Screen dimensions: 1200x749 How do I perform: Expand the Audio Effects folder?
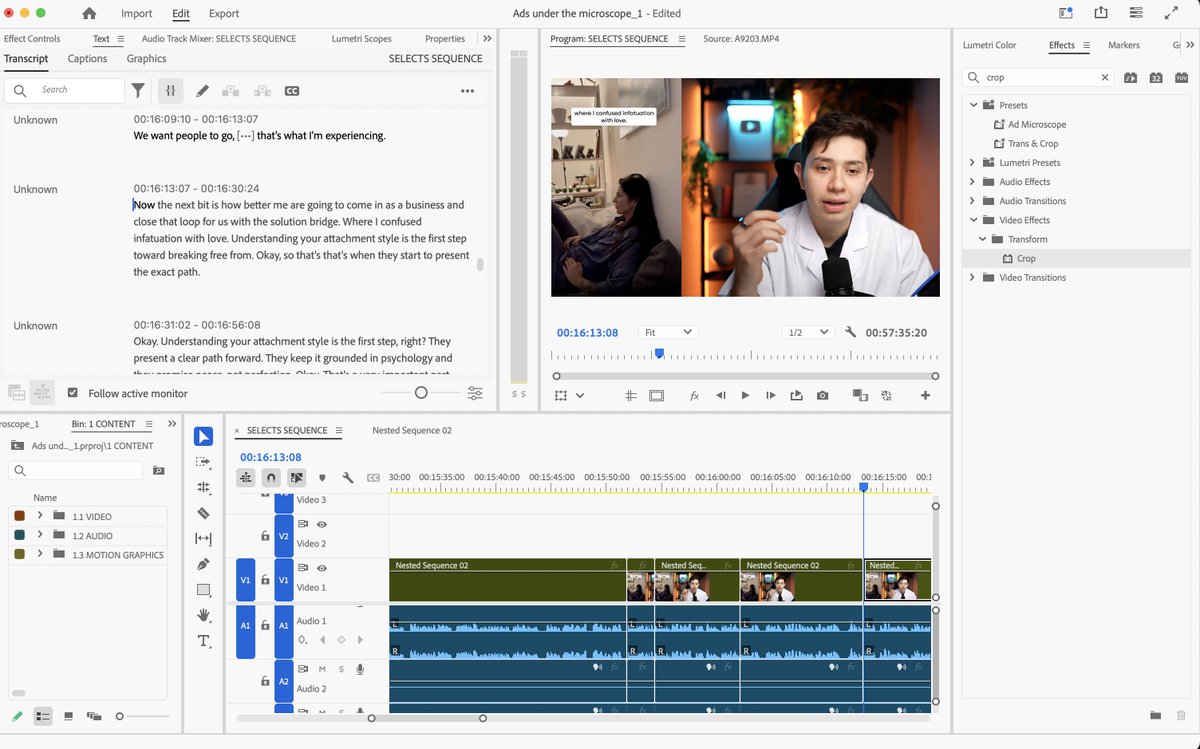click(973, 182)
